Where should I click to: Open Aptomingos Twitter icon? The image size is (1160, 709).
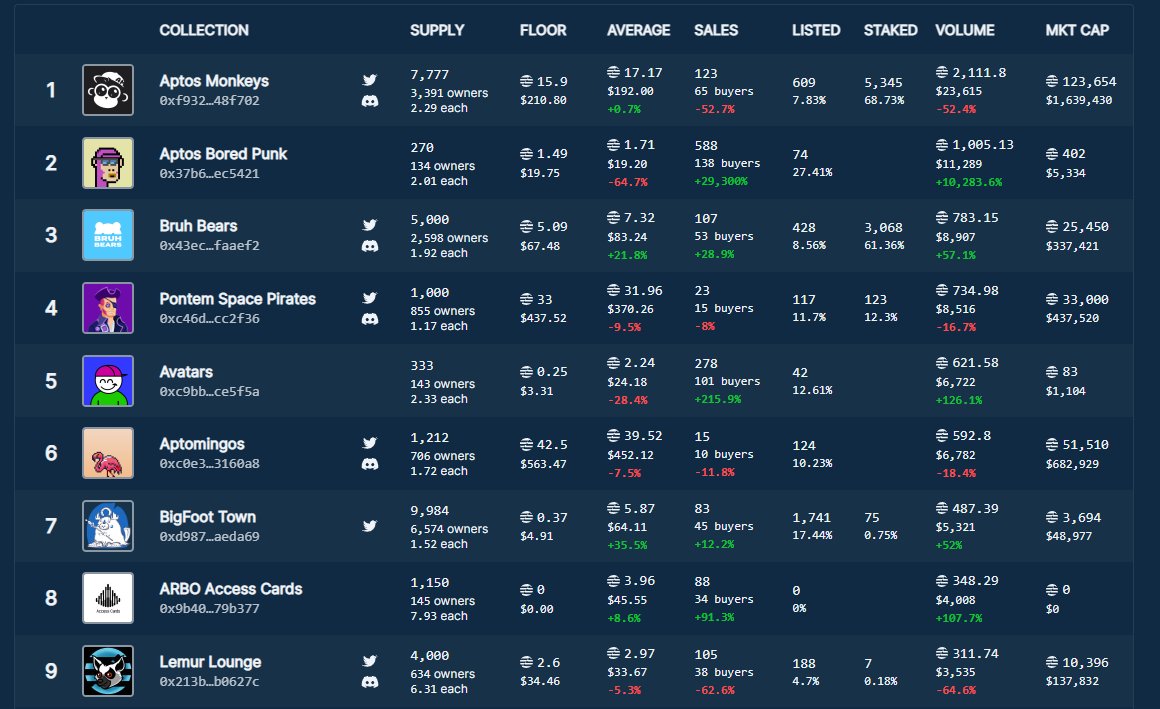click(x=370, y=443)
